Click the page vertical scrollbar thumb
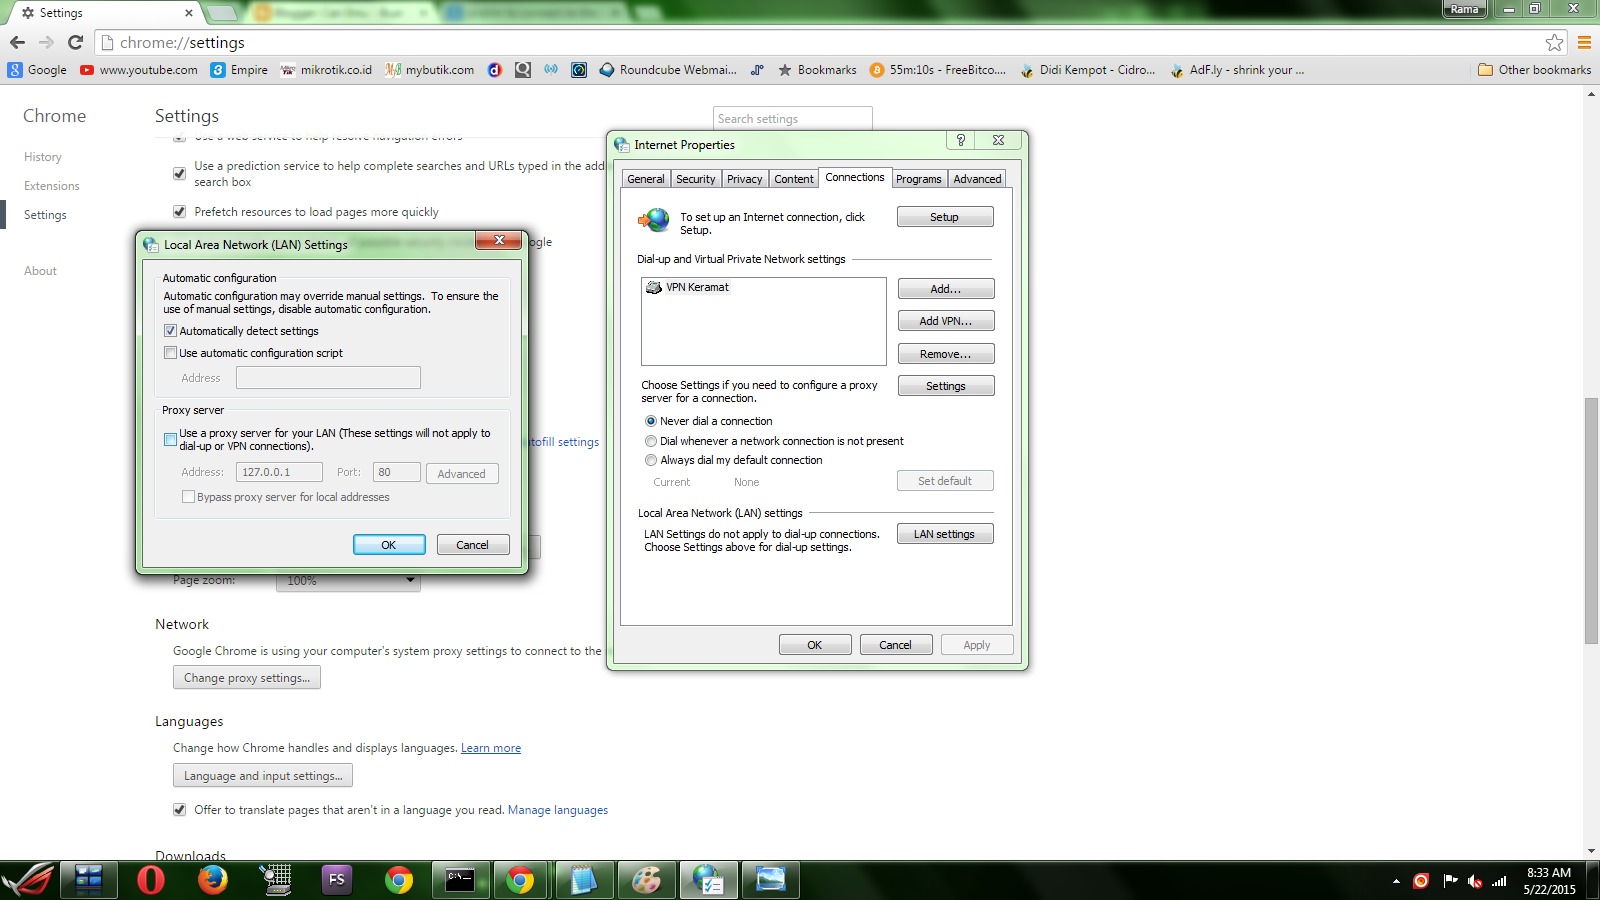The height and width of the screenshot is (900, 1600). (1591, 520)
